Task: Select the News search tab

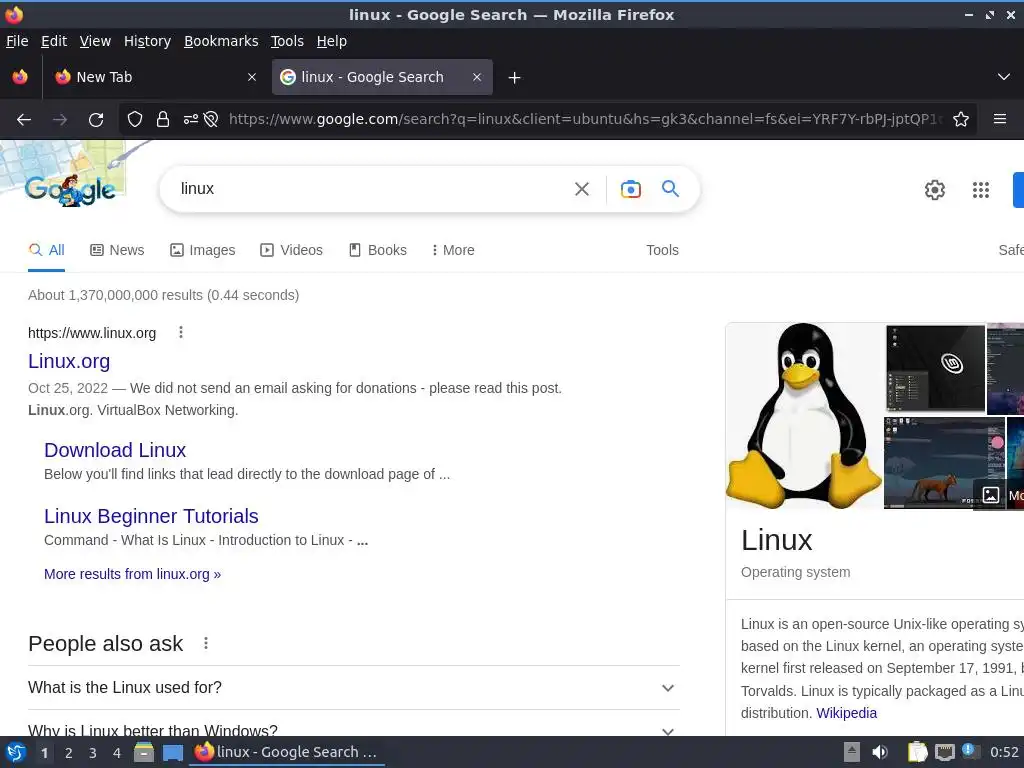Action: [117, 250]
